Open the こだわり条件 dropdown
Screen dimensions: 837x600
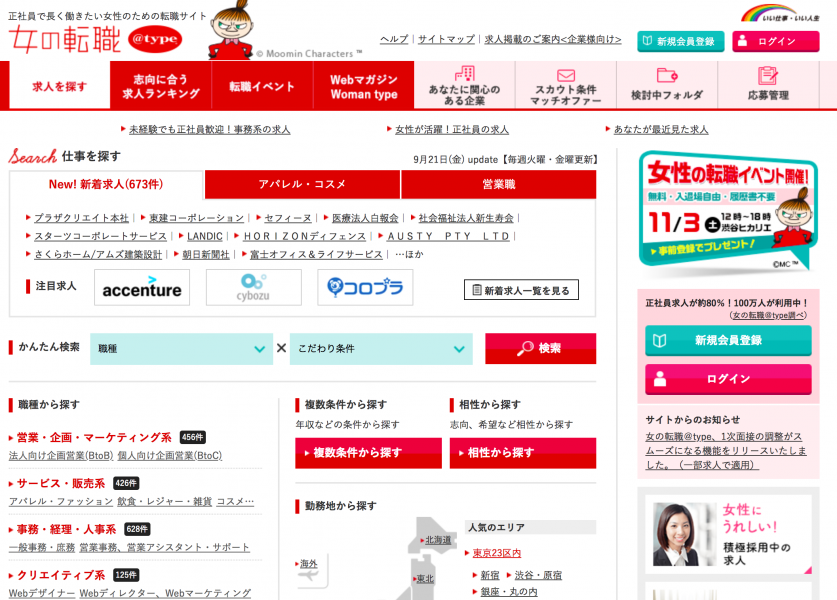point(381,349)
